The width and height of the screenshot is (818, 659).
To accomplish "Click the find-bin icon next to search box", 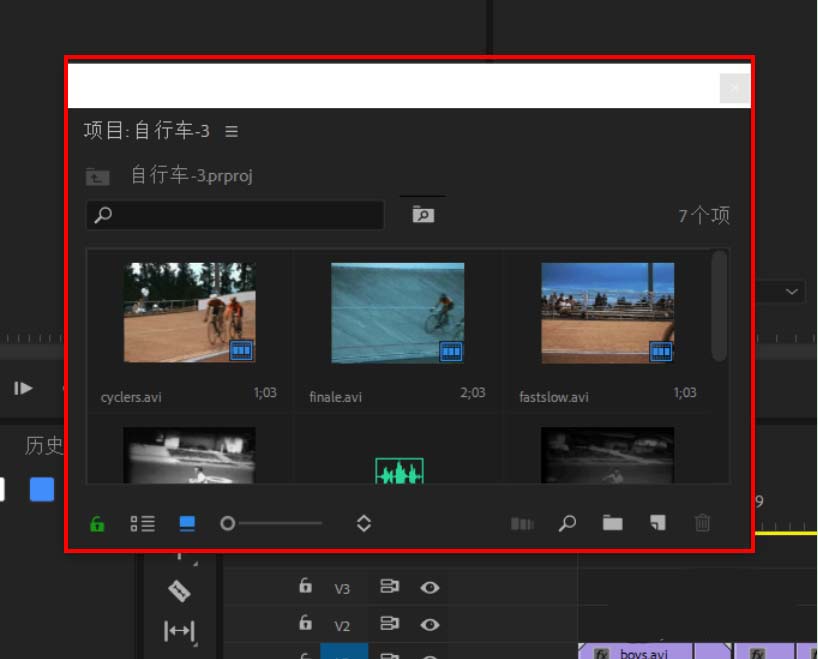I will [423, 214].
